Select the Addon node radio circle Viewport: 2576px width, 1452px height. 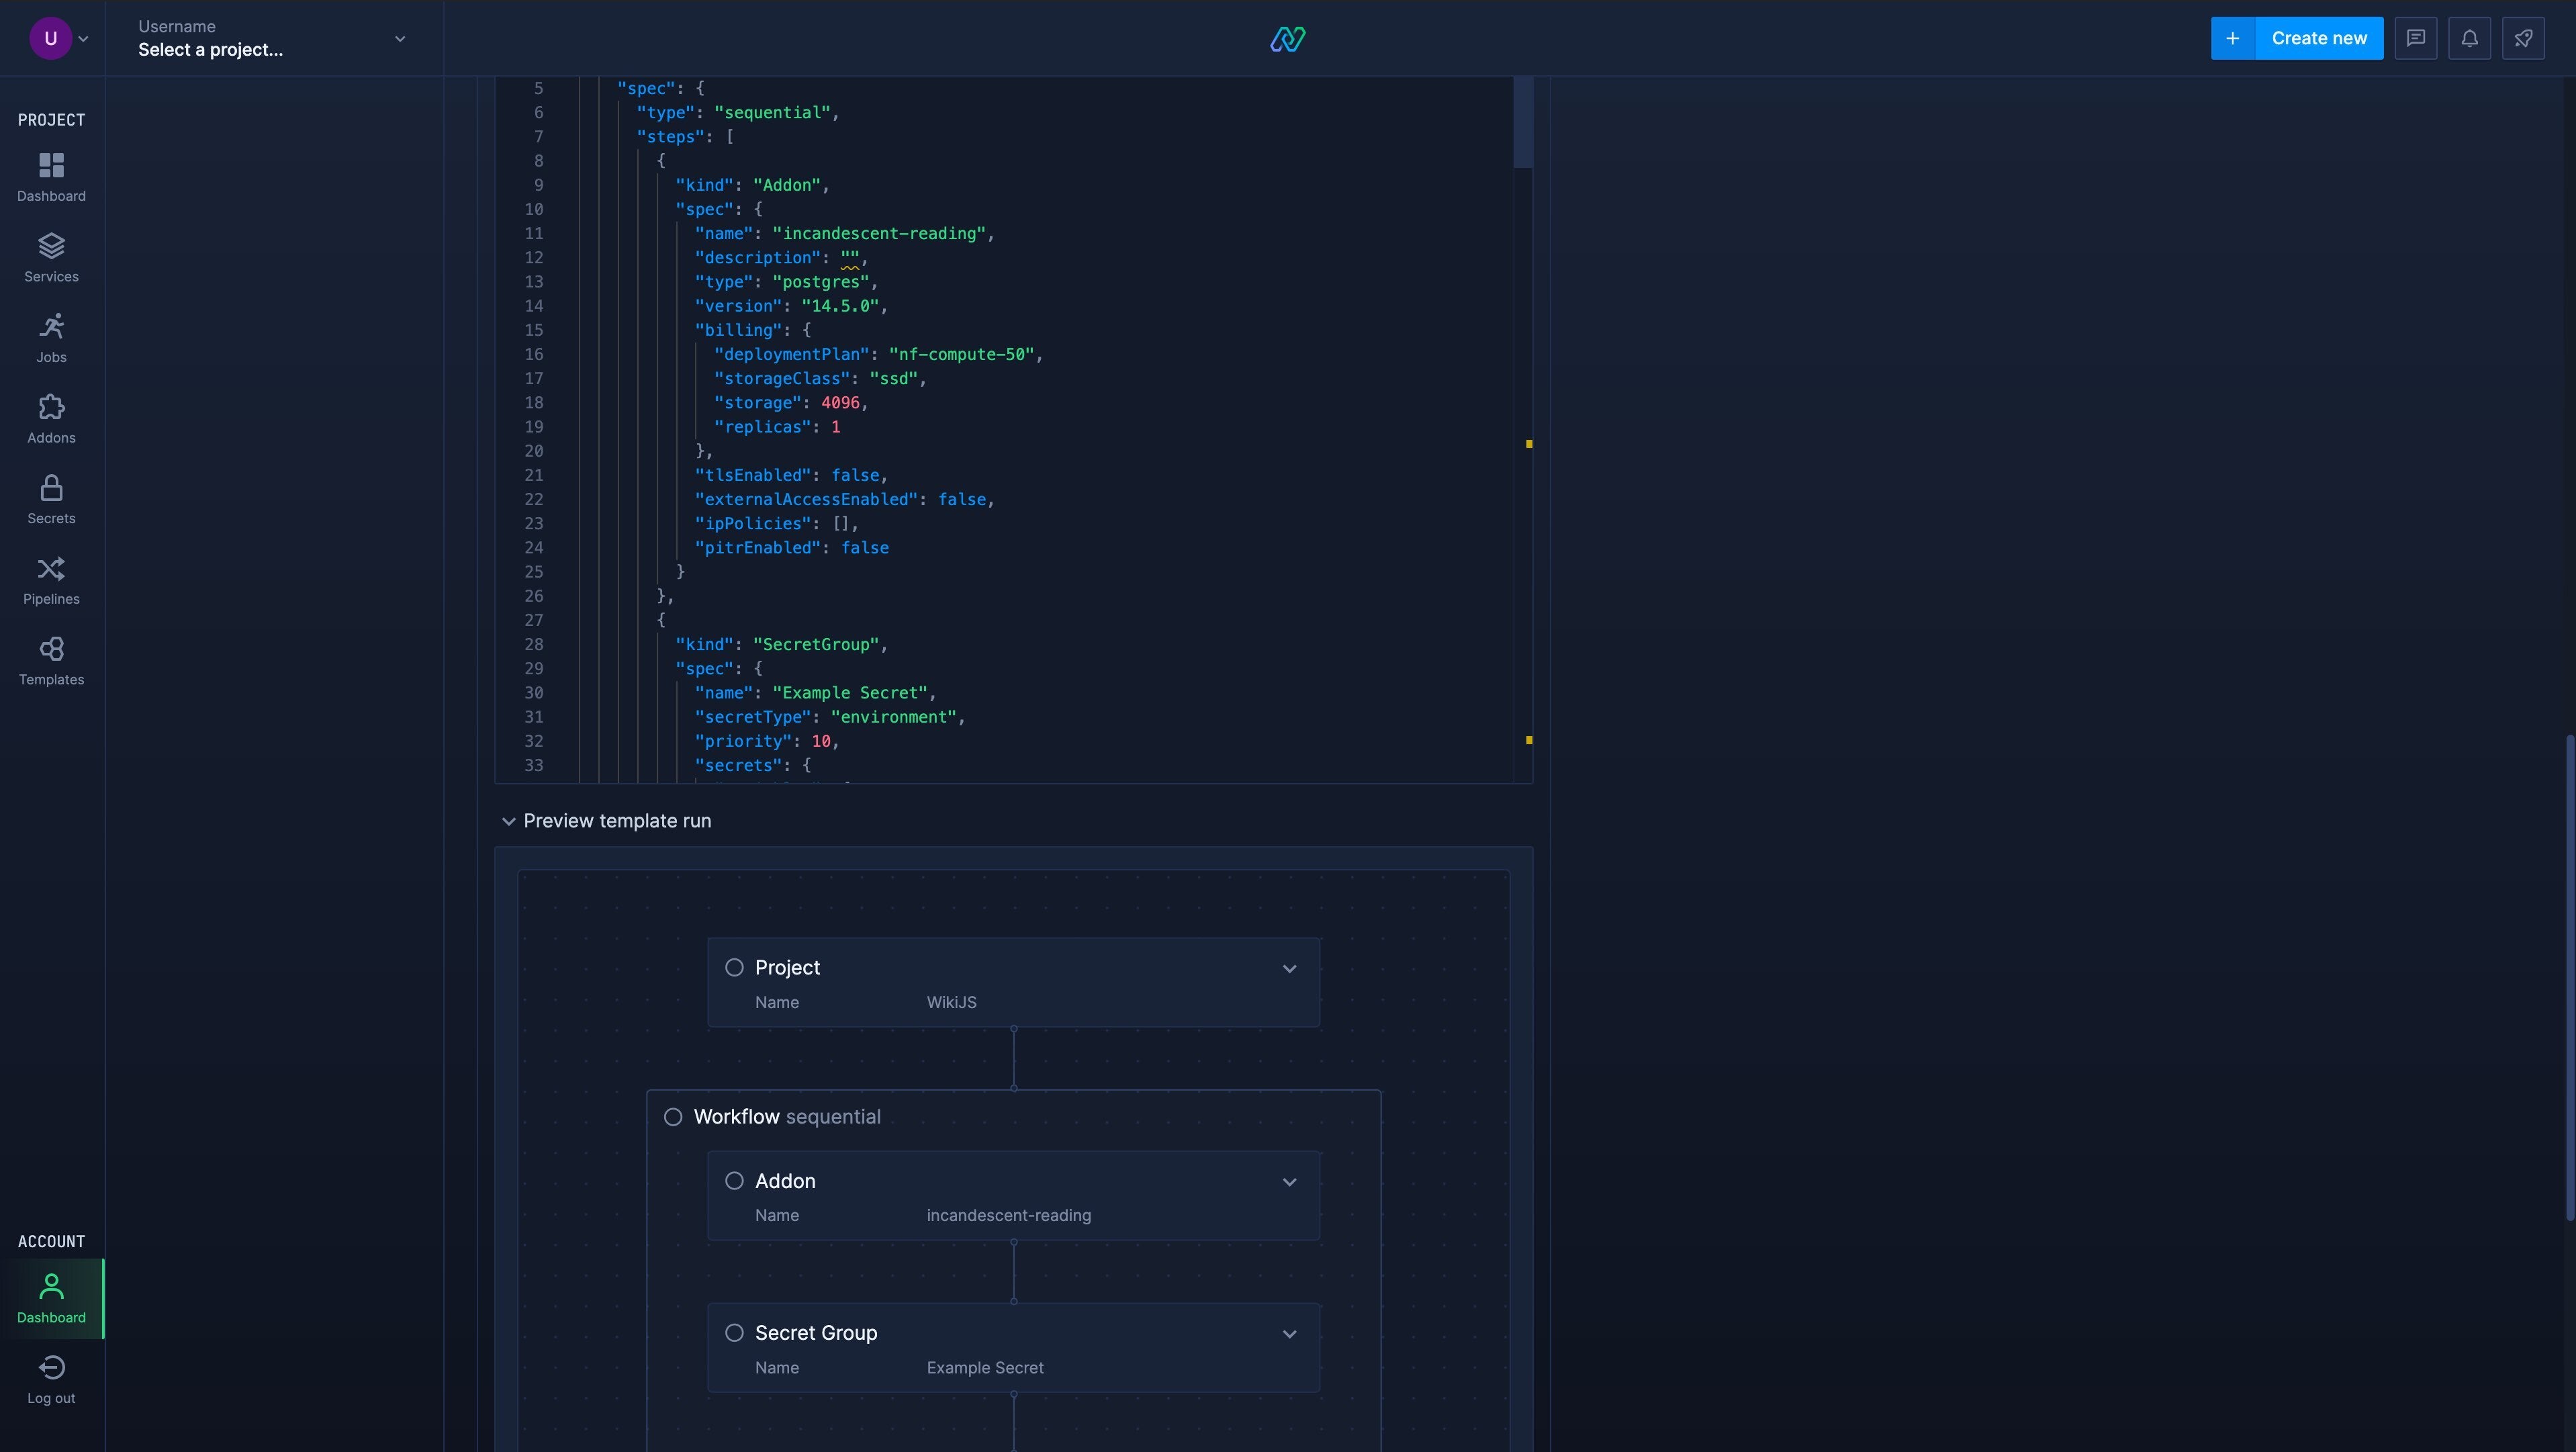click(x=734, y=1181)
